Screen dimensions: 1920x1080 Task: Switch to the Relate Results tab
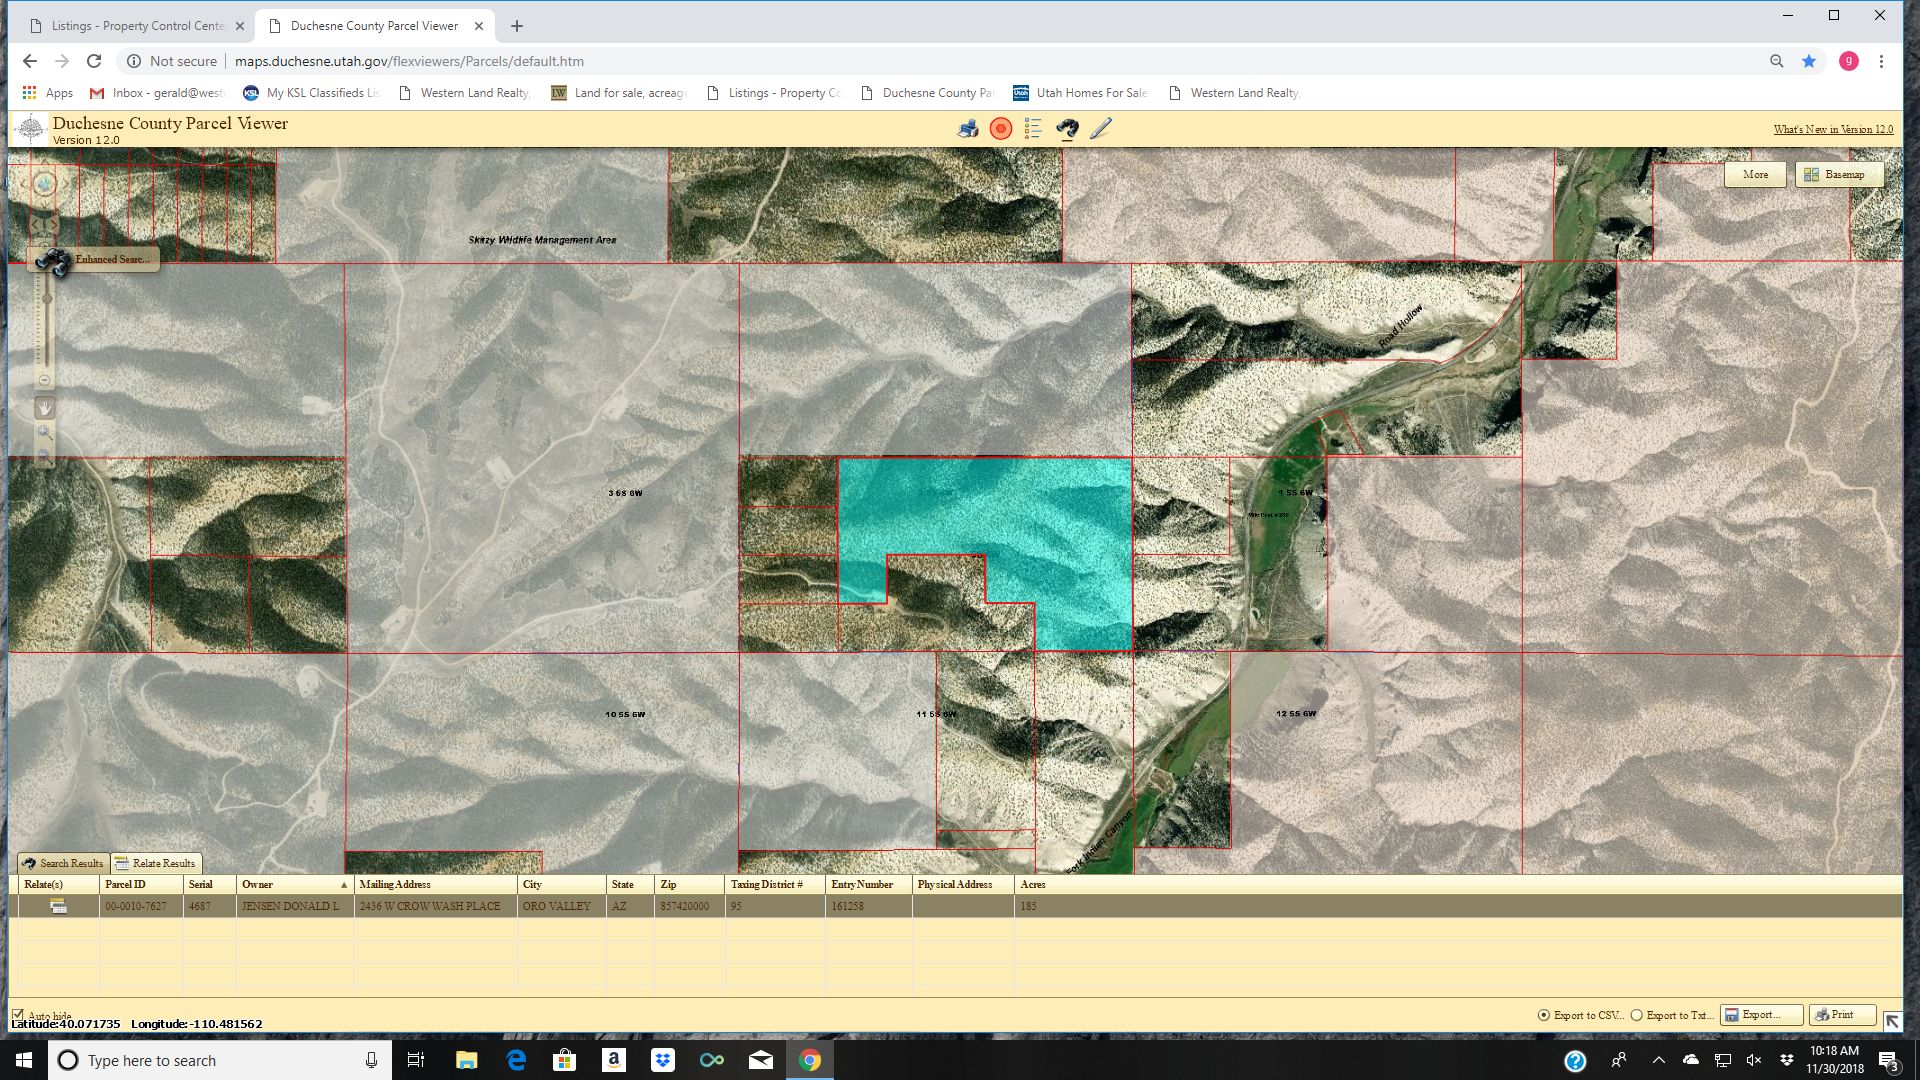tap(156, 862)
